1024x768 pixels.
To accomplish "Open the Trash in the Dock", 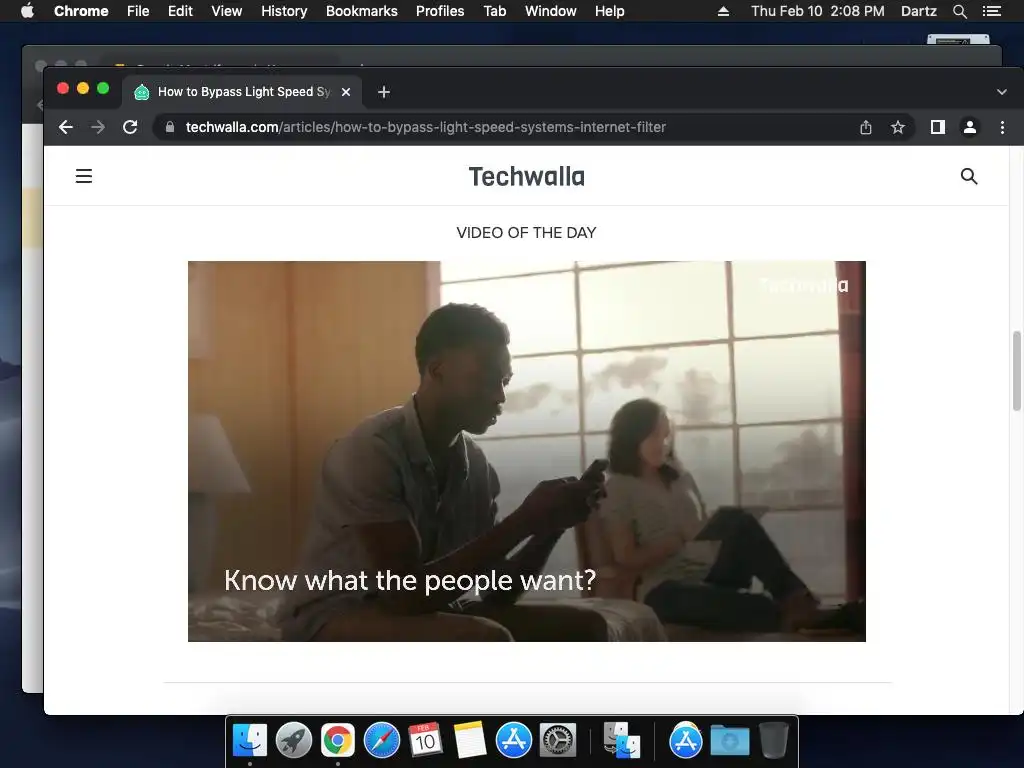I will pos(774,740).
